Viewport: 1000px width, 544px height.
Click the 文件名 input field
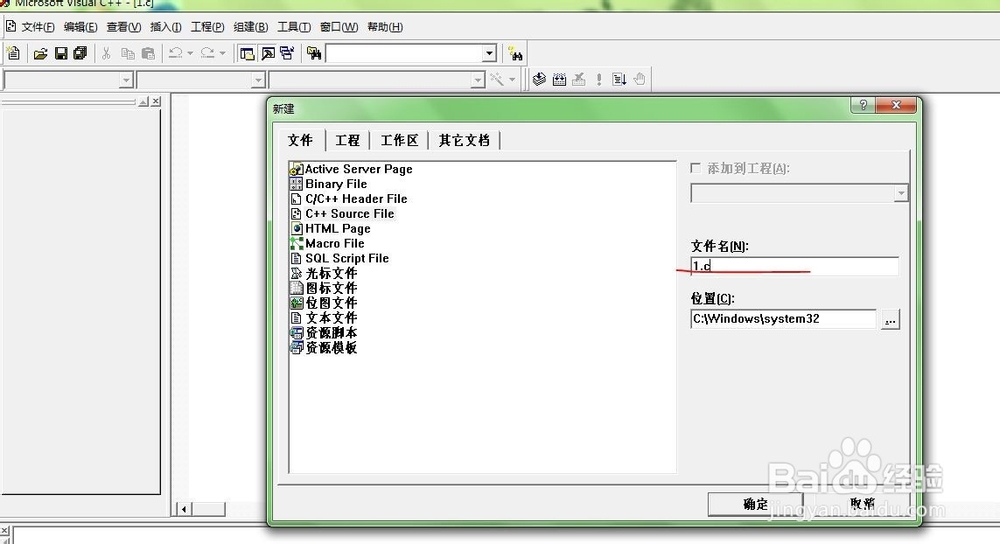pos(795,266)
